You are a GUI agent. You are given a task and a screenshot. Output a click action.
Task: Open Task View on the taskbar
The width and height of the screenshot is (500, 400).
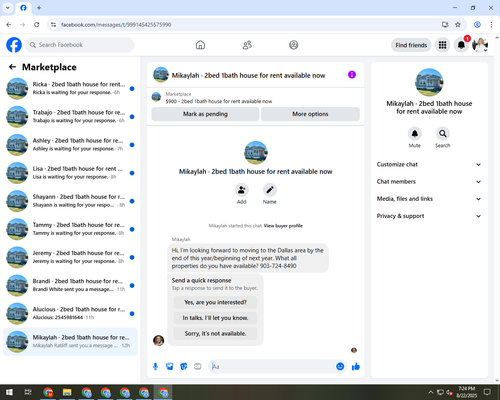(x=28, y=392)
